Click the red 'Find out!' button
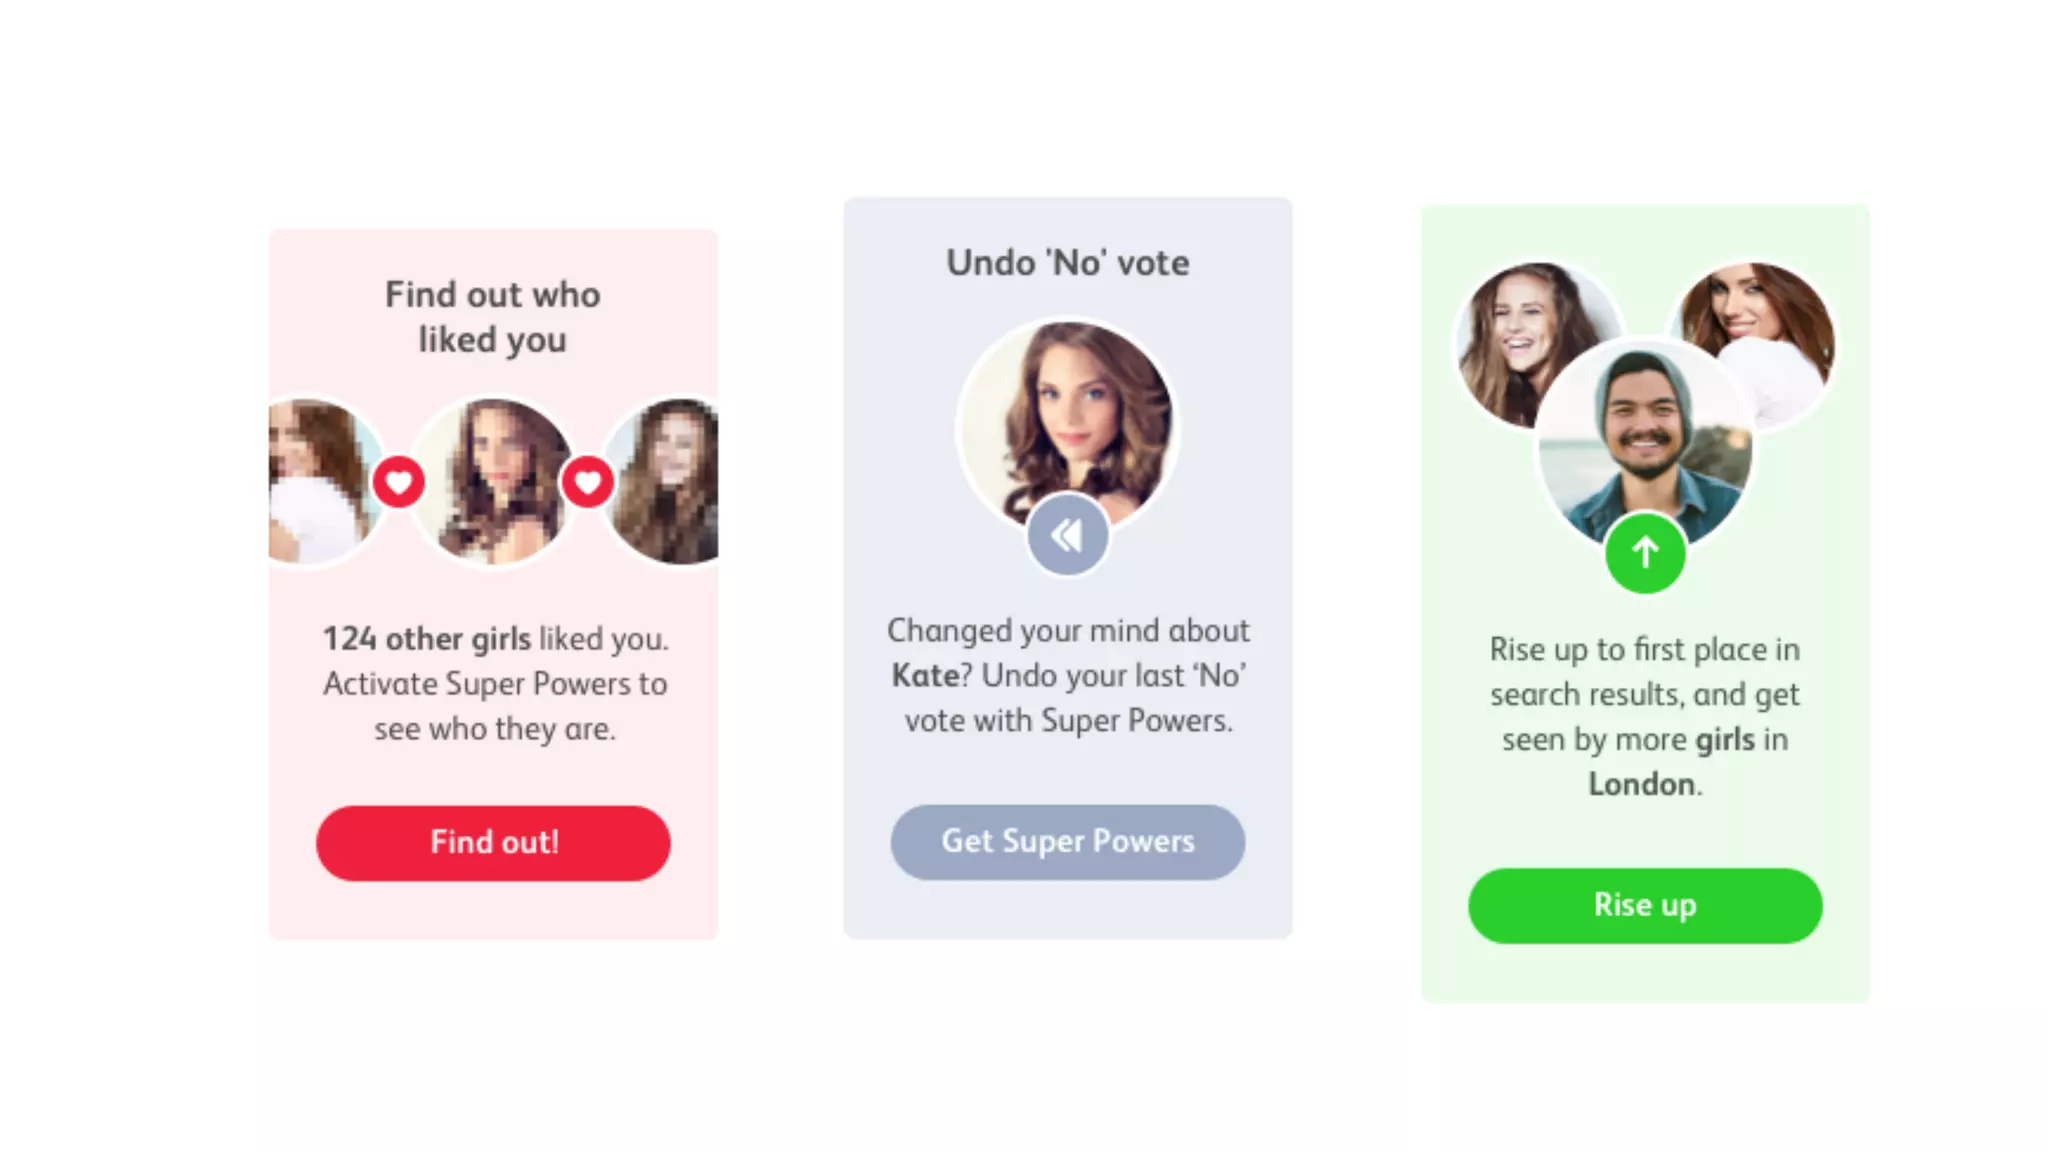The width and height of the screenshot is (2048, 1152). pyautogui.click(x=493, y=843)
